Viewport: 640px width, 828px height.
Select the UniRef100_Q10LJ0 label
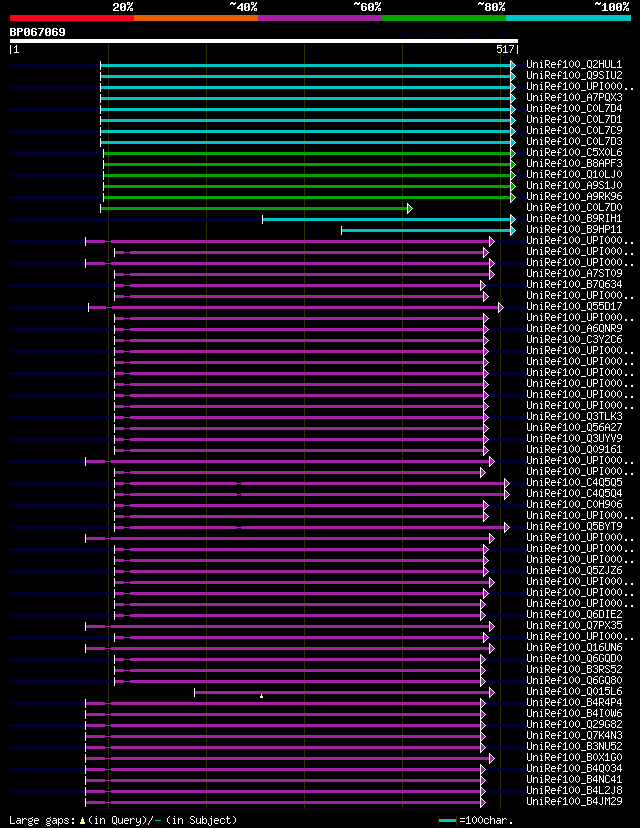pyautogui.click(x=574, y=175)
